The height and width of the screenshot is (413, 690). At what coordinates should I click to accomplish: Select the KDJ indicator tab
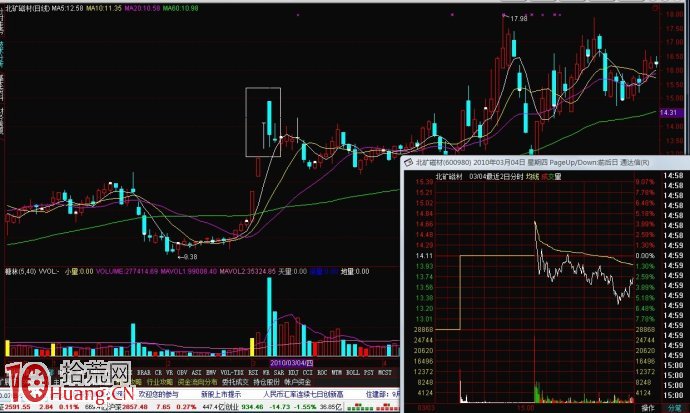294,373
